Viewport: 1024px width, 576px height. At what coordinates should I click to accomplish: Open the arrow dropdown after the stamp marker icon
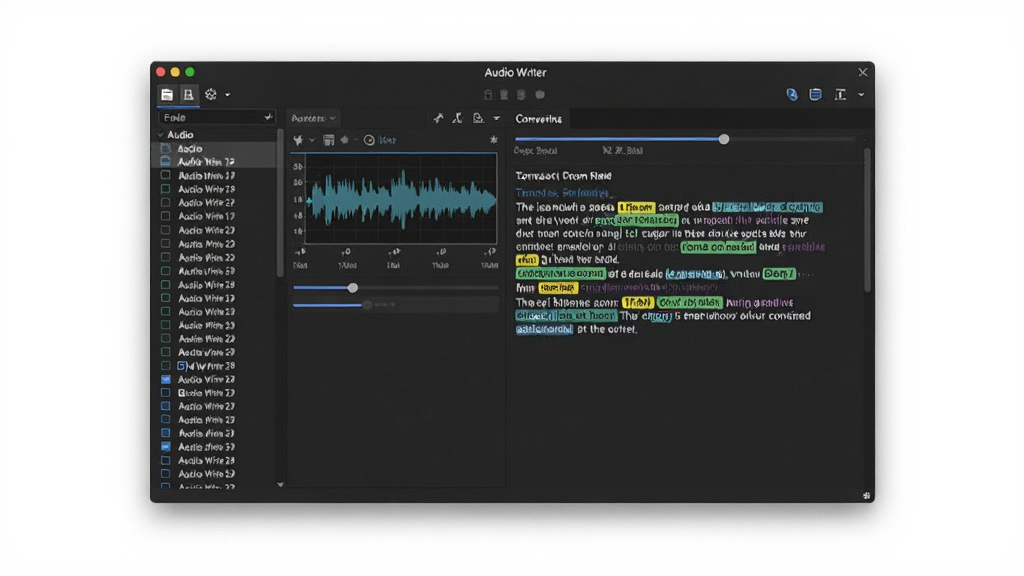496,119
